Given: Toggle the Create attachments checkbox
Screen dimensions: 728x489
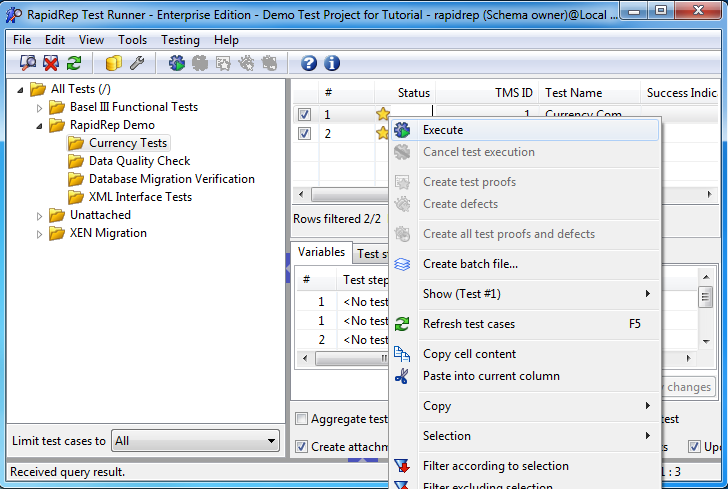Looking at the screenshot, I should pos(301,447).
